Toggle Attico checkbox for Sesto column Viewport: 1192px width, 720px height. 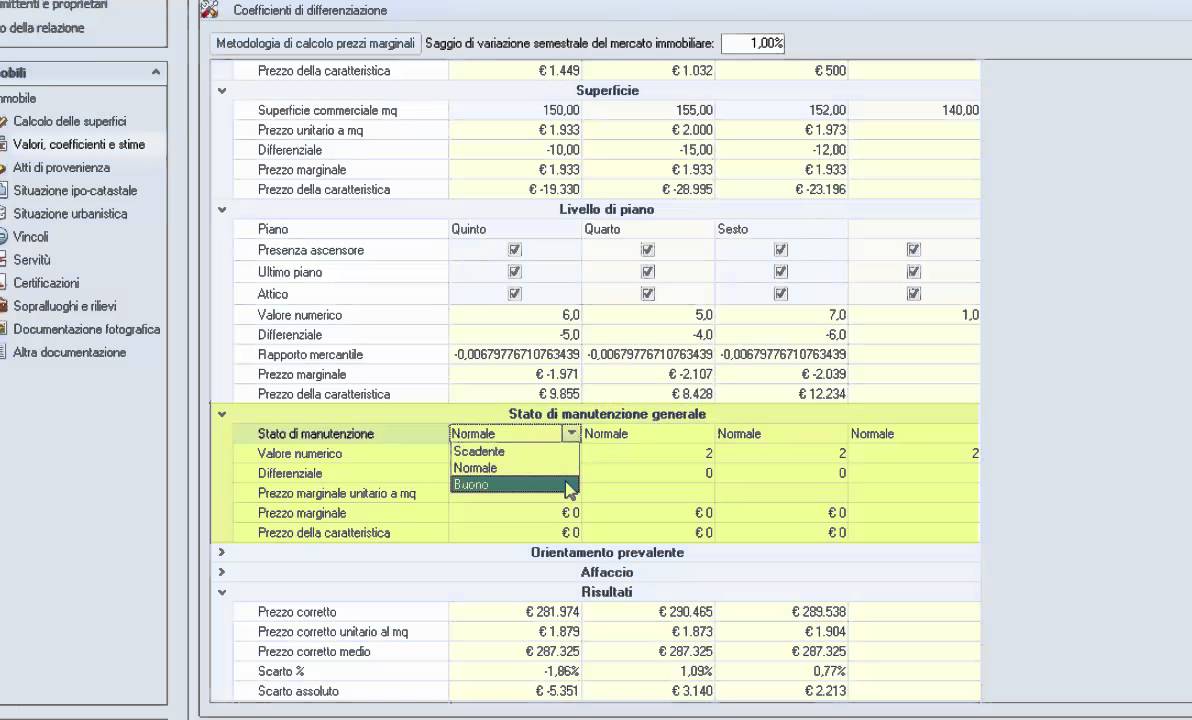[x=781, y=293]
